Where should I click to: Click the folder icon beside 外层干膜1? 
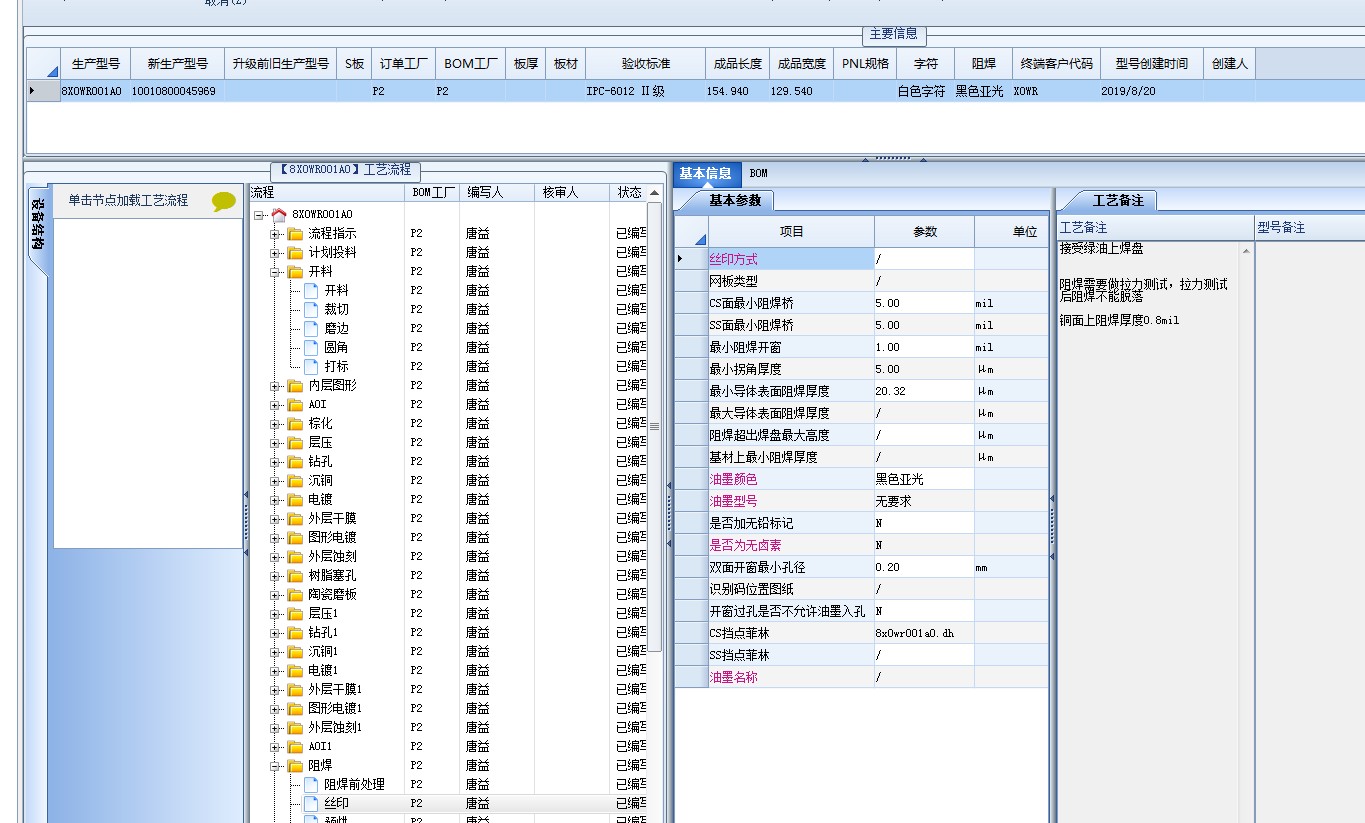(295, 690)
